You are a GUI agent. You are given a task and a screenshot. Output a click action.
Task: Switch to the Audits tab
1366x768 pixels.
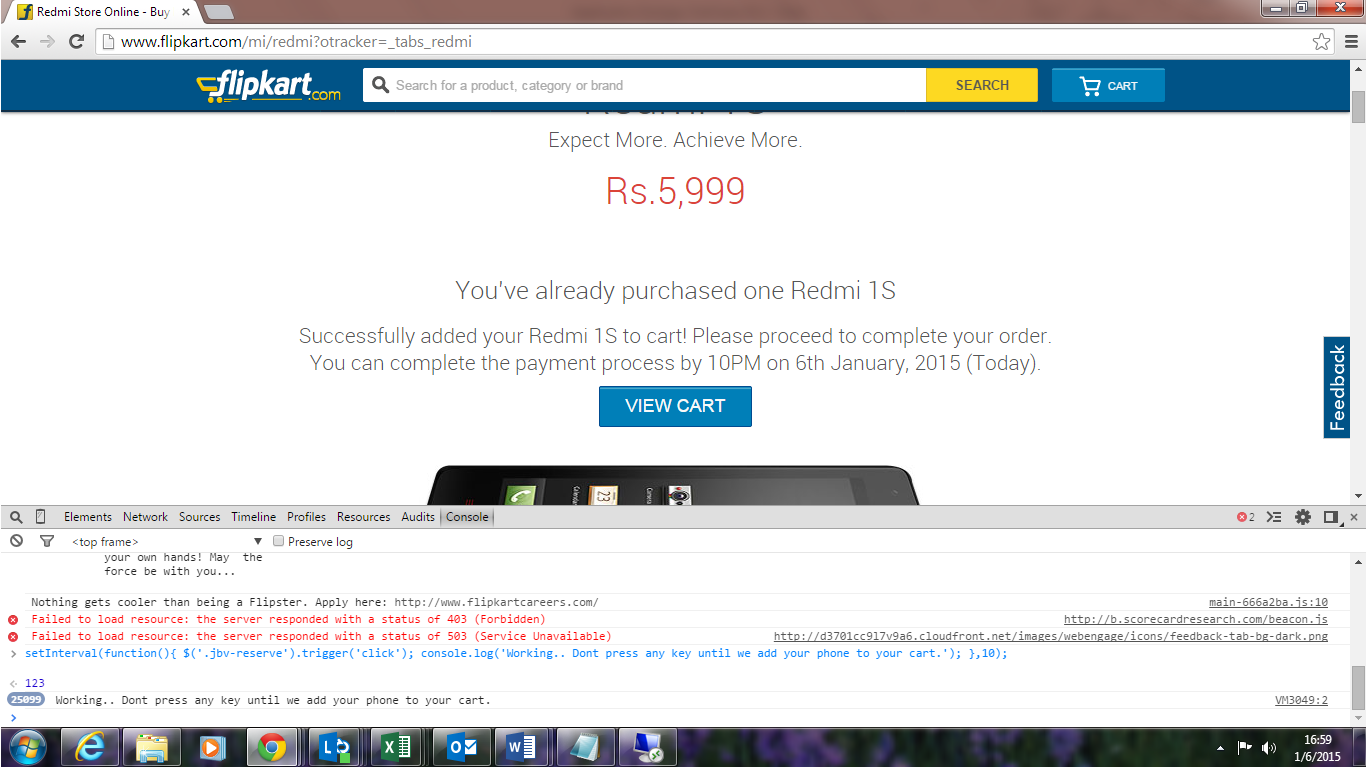click(418, 517)
